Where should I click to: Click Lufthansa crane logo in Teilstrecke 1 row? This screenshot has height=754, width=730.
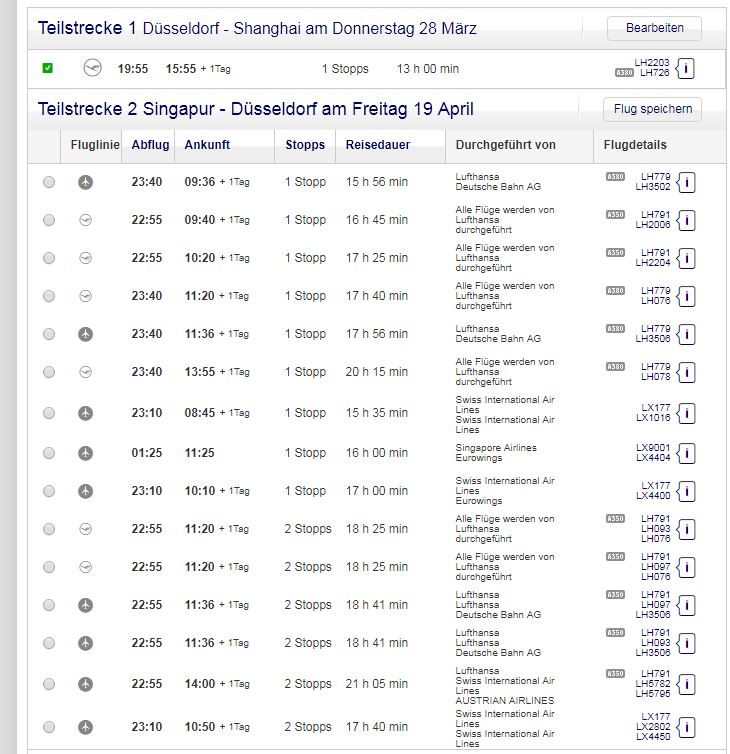(x=93, y=69)
